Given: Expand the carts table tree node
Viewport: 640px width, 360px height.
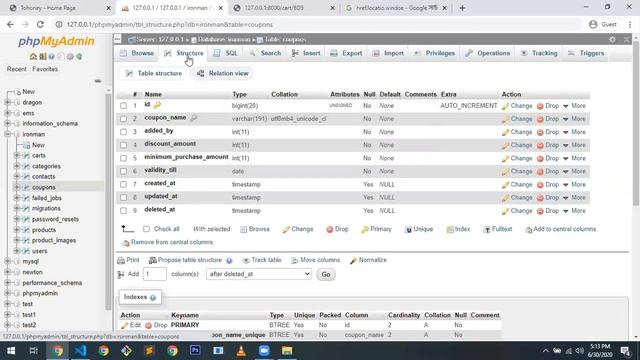Looking at the screenshot, I should [x=17, y=156].
